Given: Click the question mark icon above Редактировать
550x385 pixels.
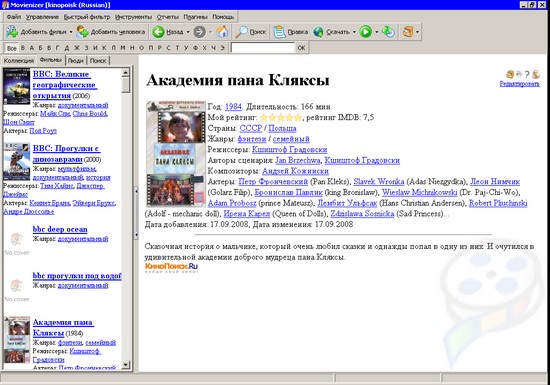Looking at the screenshot, I should (527, 74).
